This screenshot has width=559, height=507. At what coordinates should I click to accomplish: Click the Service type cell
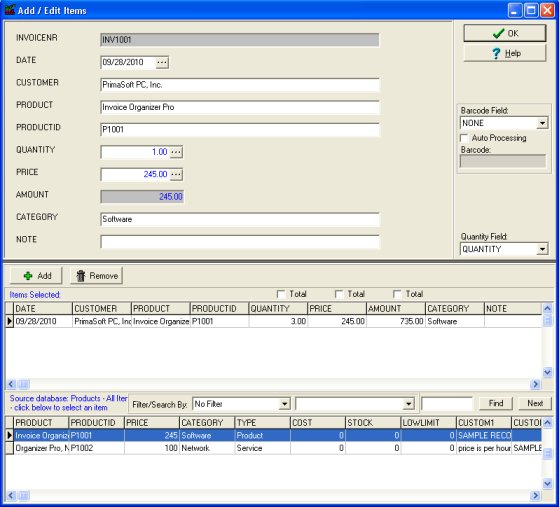262,448
